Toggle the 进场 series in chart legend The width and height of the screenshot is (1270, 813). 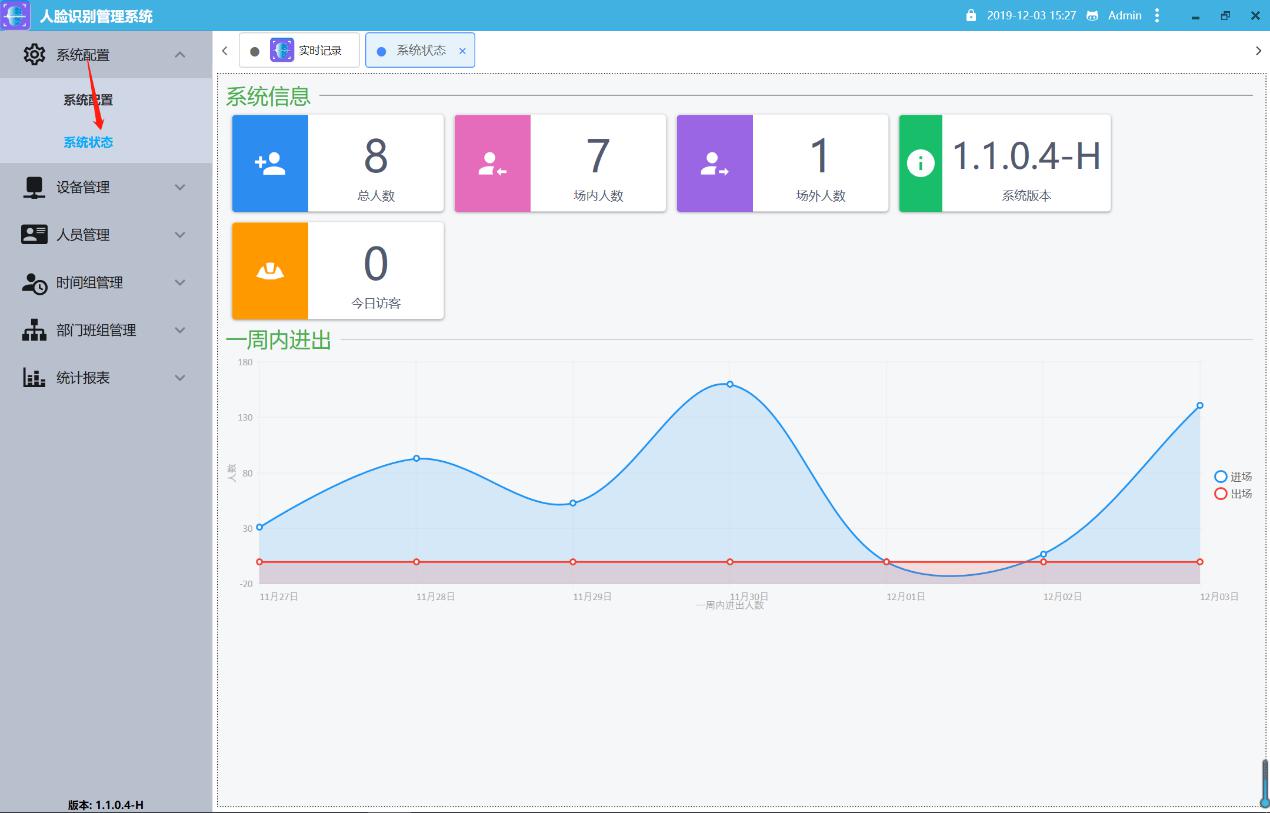click(1232, 477)
